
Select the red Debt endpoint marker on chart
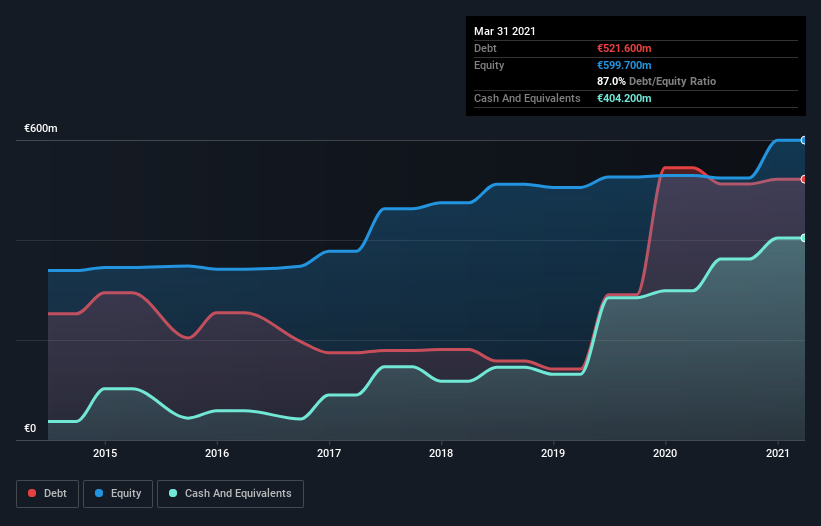point(804,179)
